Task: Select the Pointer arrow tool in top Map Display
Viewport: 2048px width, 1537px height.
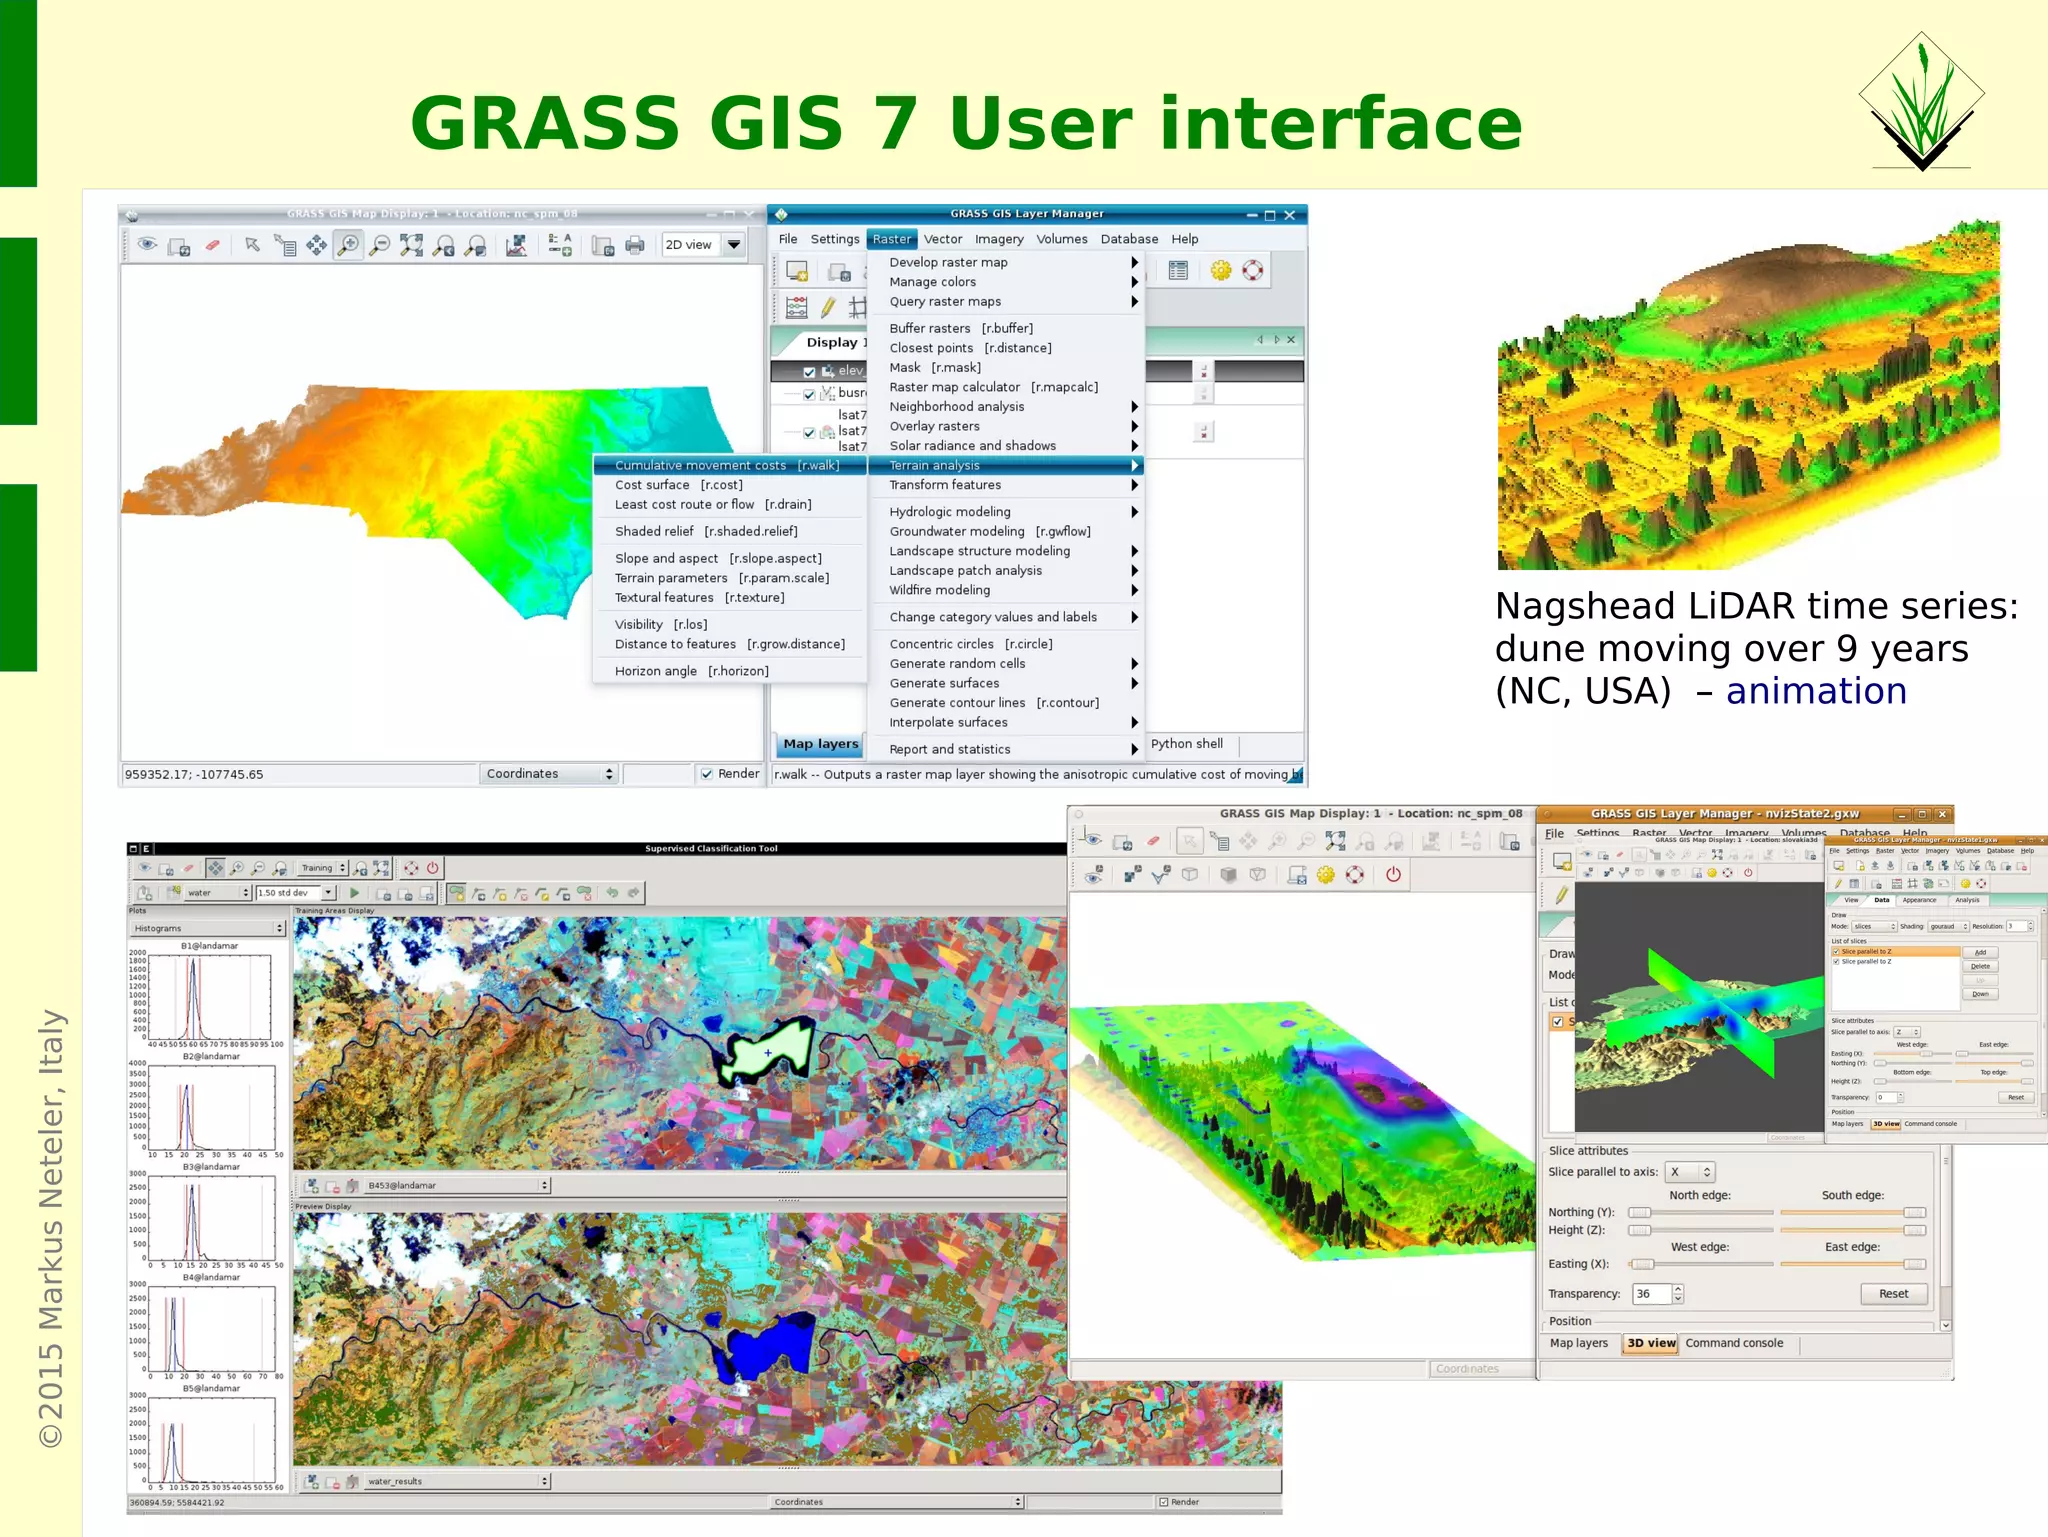Action: 252,245
